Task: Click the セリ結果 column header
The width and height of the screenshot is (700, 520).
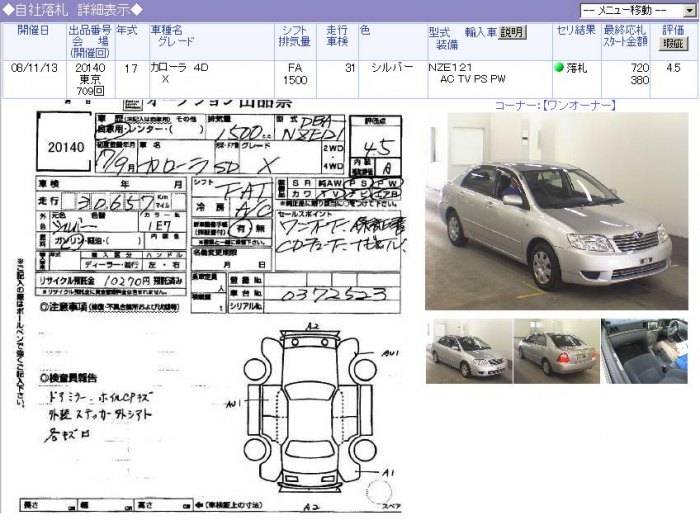Action: tap(576, 30)
